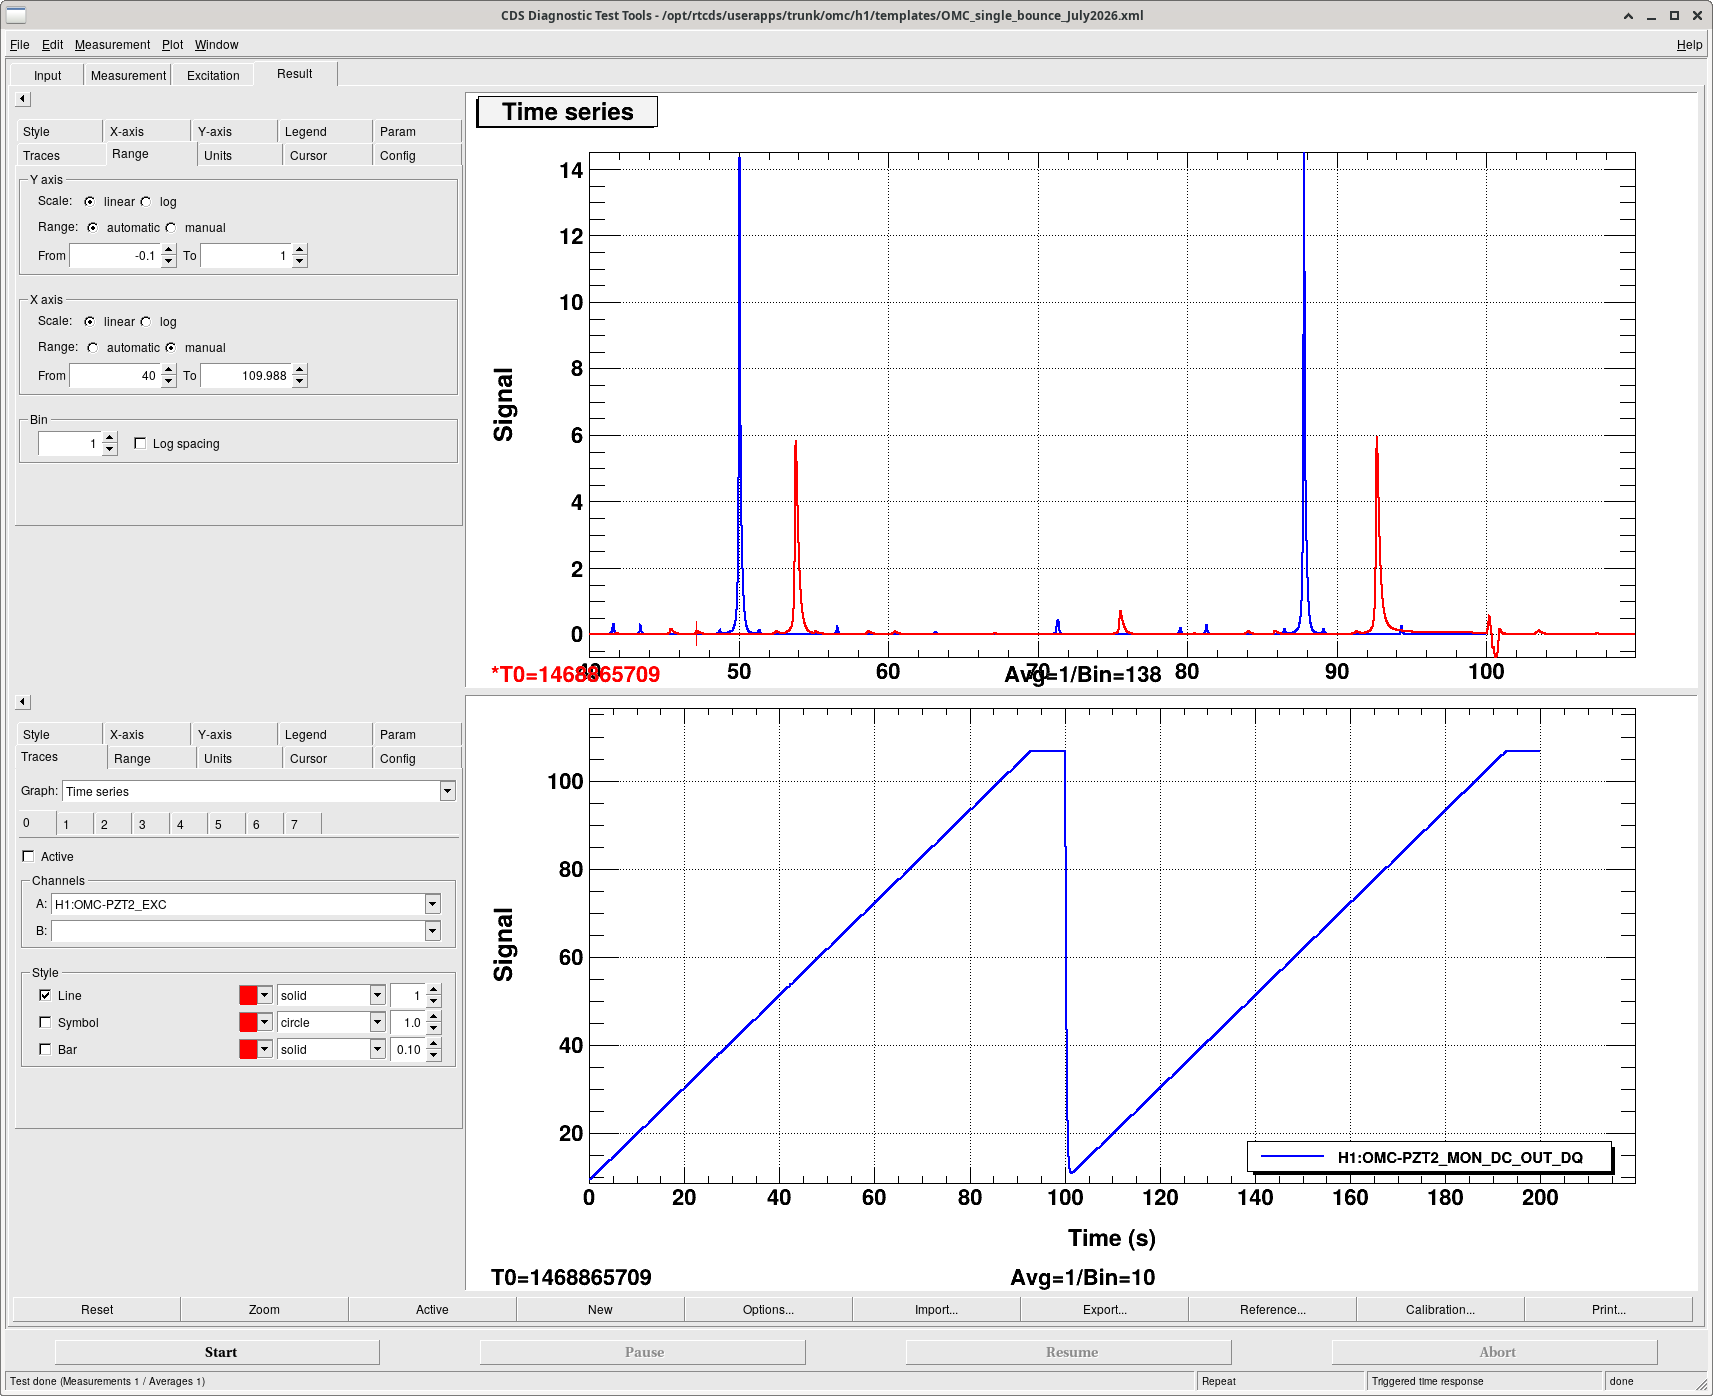Screen dimensions: 1713x1396
Task: Shade the window using the title bar arrow
Action: click(x=1628, y=15)
